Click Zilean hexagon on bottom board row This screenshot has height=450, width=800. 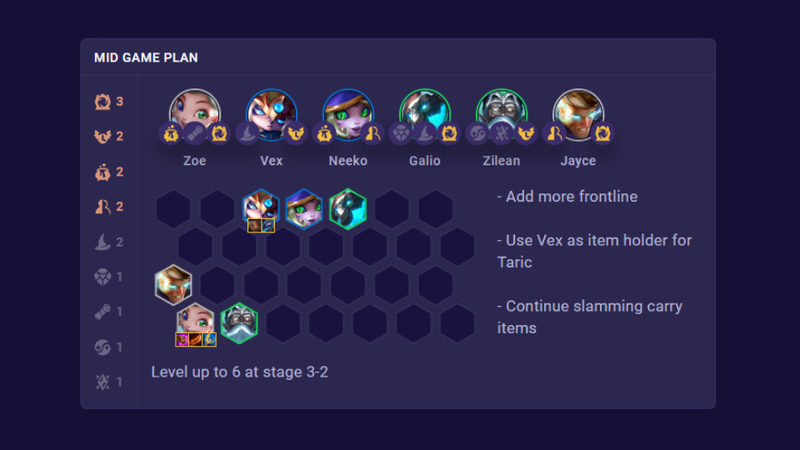(x=239, y=323)
